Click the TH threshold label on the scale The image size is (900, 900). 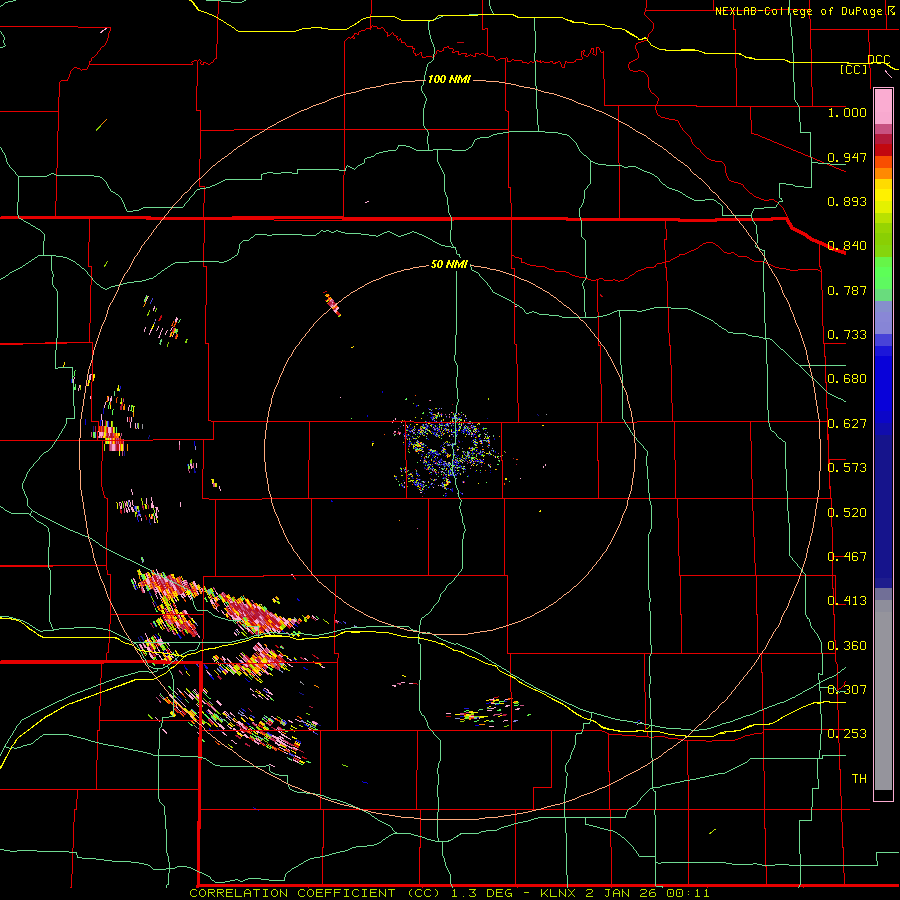click(x=859, y=779)
